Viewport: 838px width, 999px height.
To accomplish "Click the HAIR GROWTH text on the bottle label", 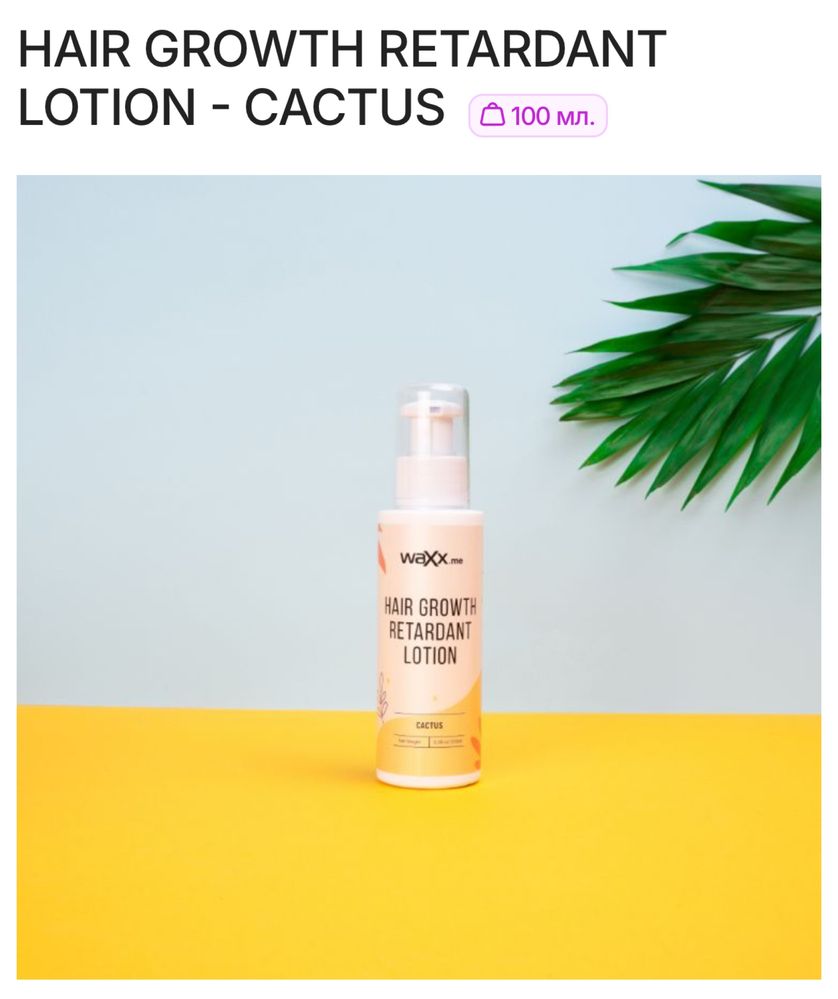I will coord(430,607).
